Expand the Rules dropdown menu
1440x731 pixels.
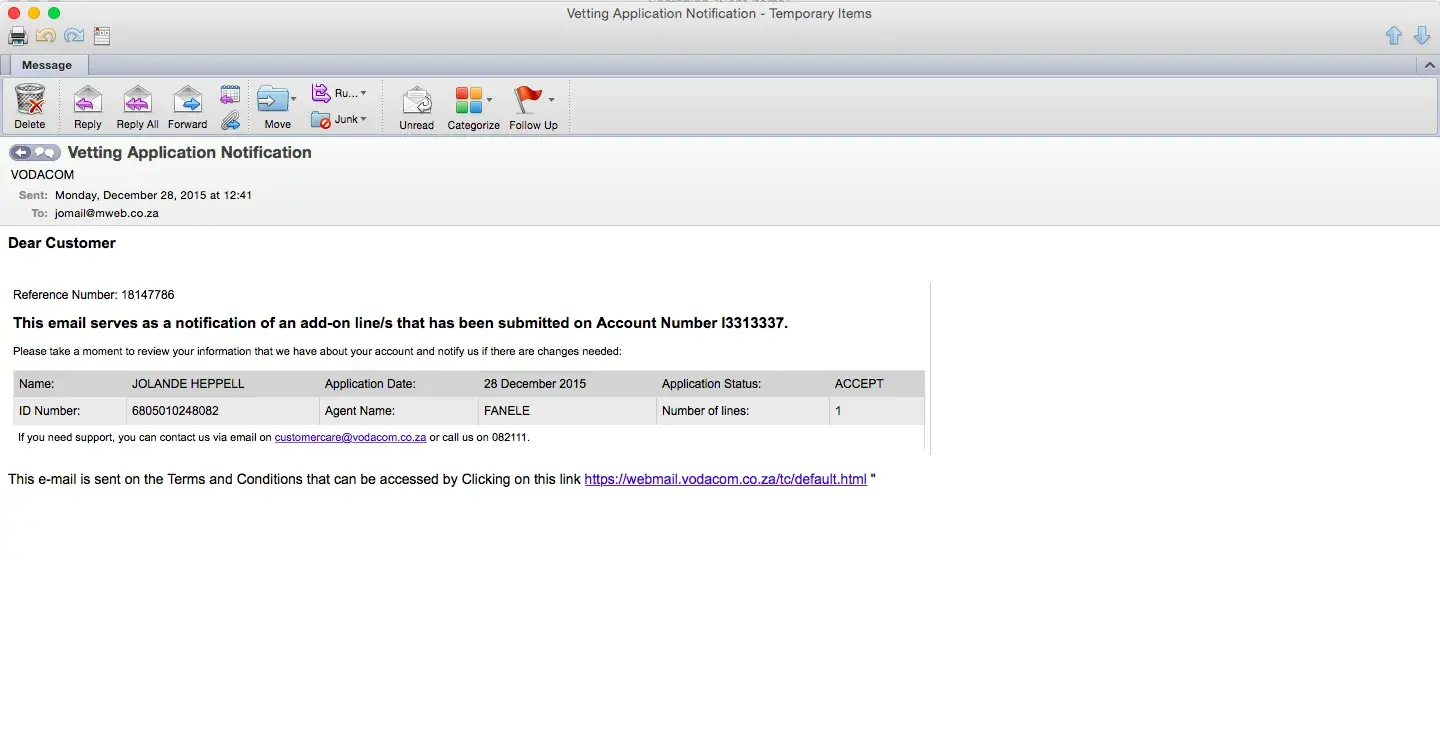362,93
